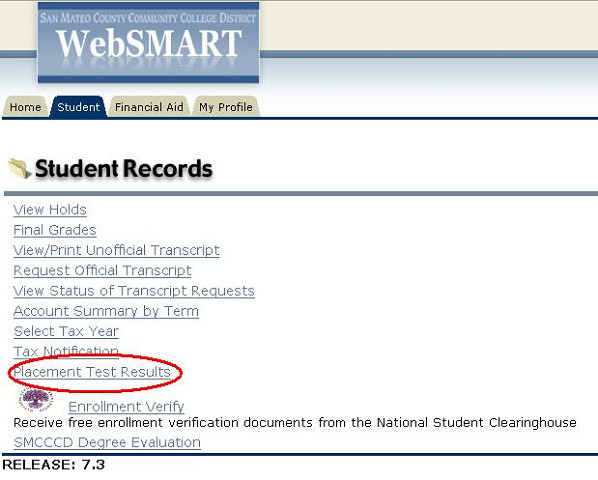Screen dimensions: 598x480
Task: Click the RELEASE: 7.3 footer text
Action: (53, 465)
